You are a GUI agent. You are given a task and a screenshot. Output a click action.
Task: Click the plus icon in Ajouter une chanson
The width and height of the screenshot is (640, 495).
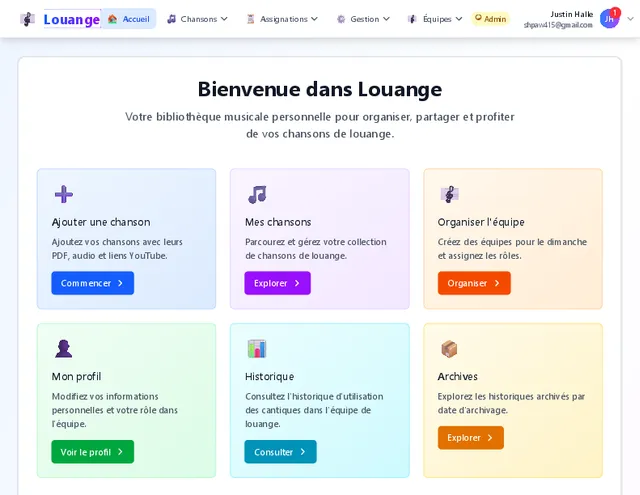point(63,194)
